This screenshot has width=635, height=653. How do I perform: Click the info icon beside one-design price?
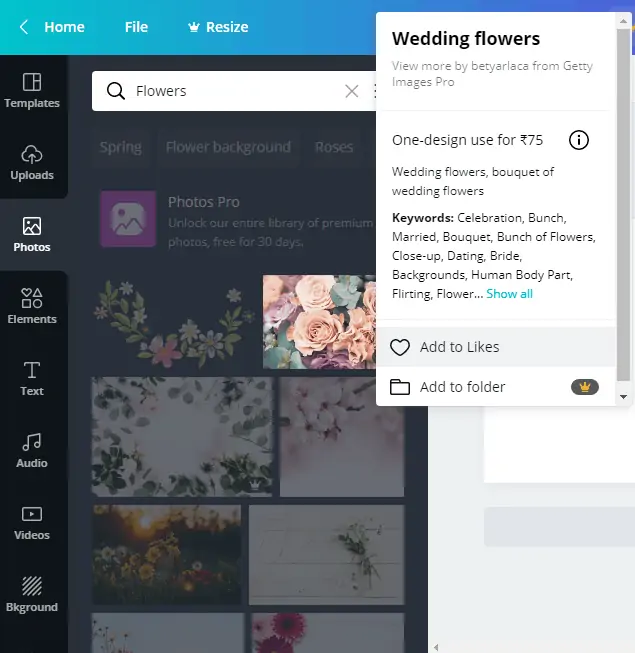tap(578, 140)
